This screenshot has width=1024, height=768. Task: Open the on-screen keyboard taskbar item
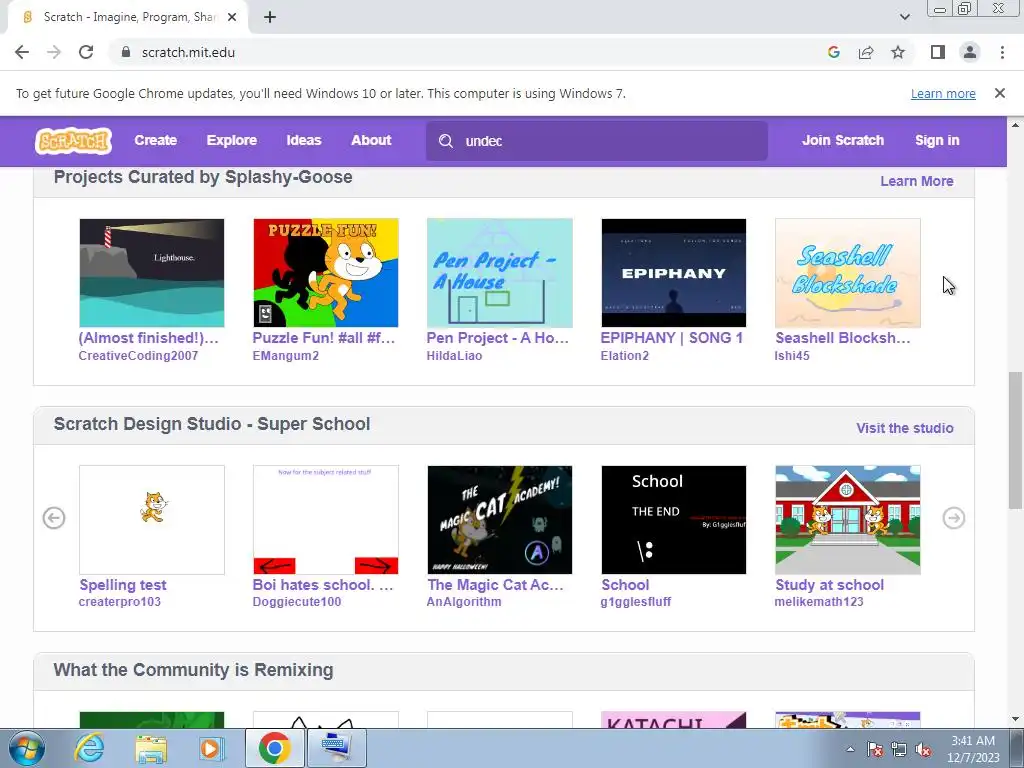(336, 748)
